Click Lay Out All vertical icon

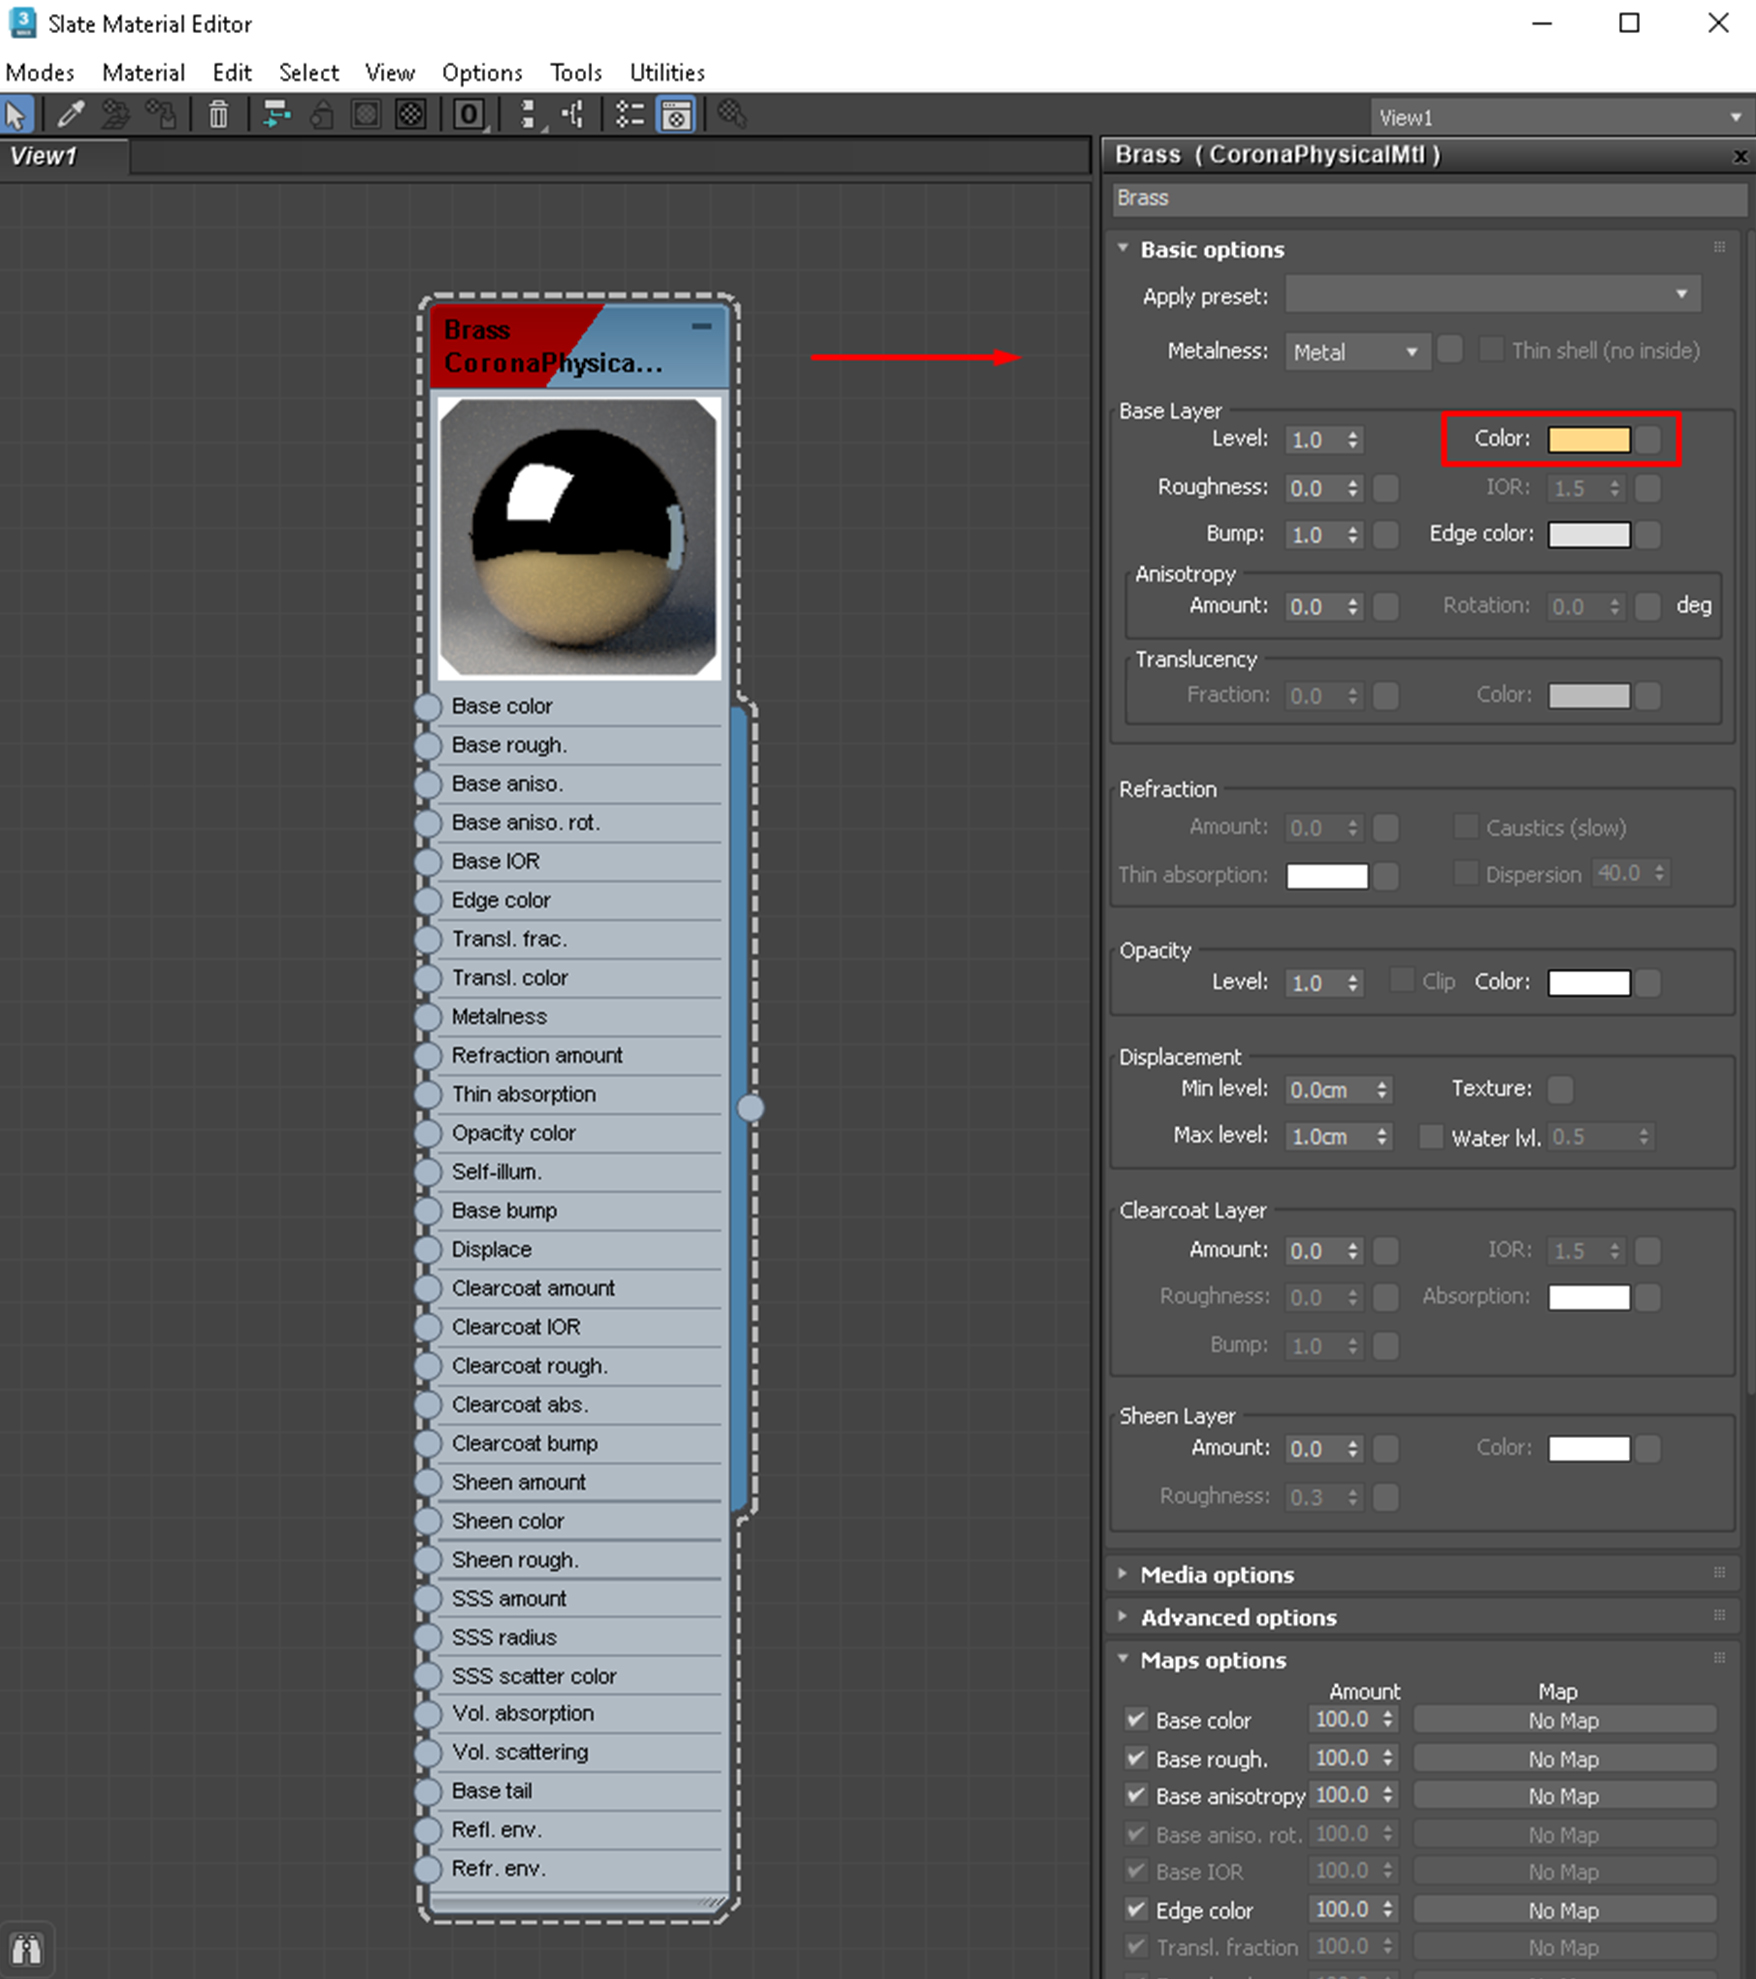tap(530, 115)
